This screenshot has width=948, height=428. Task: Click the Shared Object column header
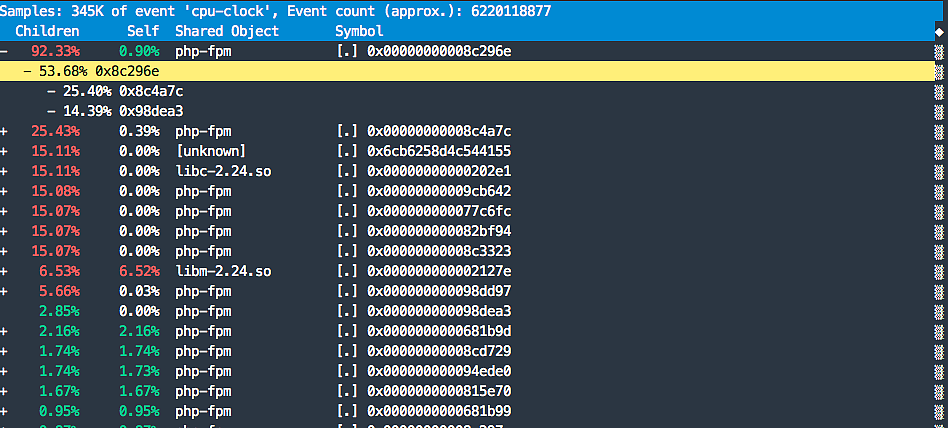click(x=227, y=31)
